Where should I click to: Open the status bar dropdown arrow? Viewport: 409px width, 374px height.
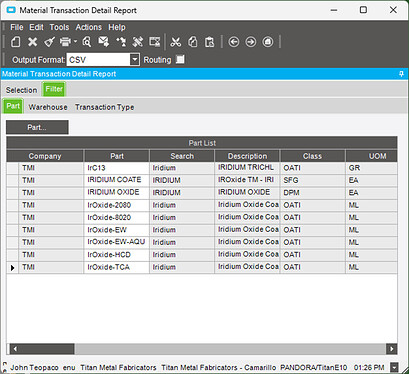pos(394,367)
